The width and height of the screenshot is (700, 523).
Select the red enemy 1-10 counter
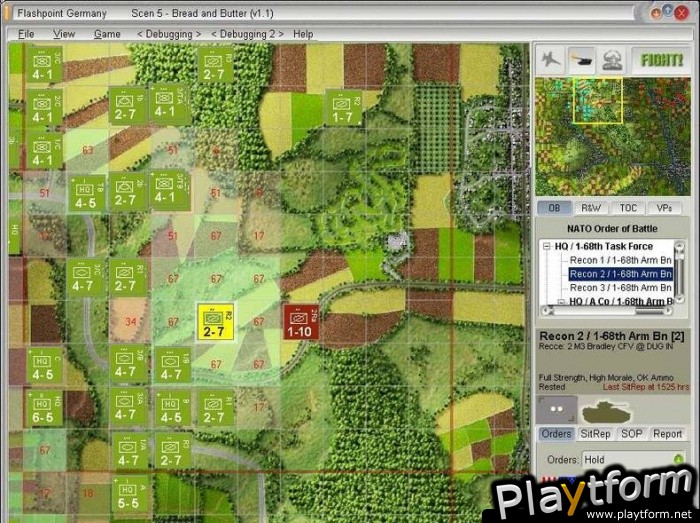tap(301, 322)
